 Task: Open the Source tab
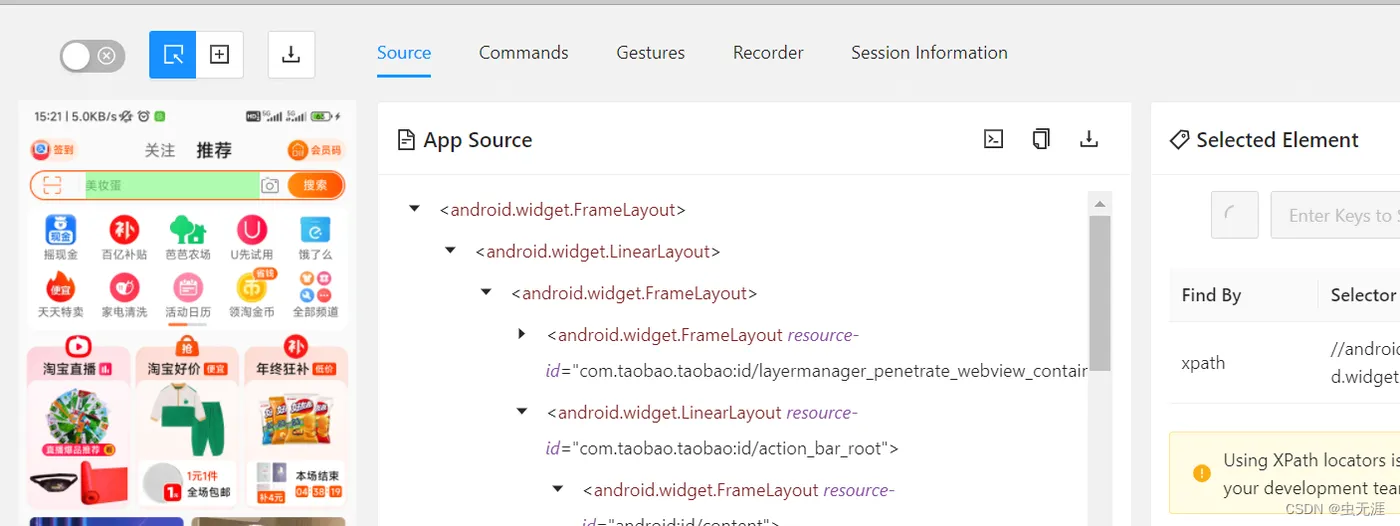pos(404,53)
